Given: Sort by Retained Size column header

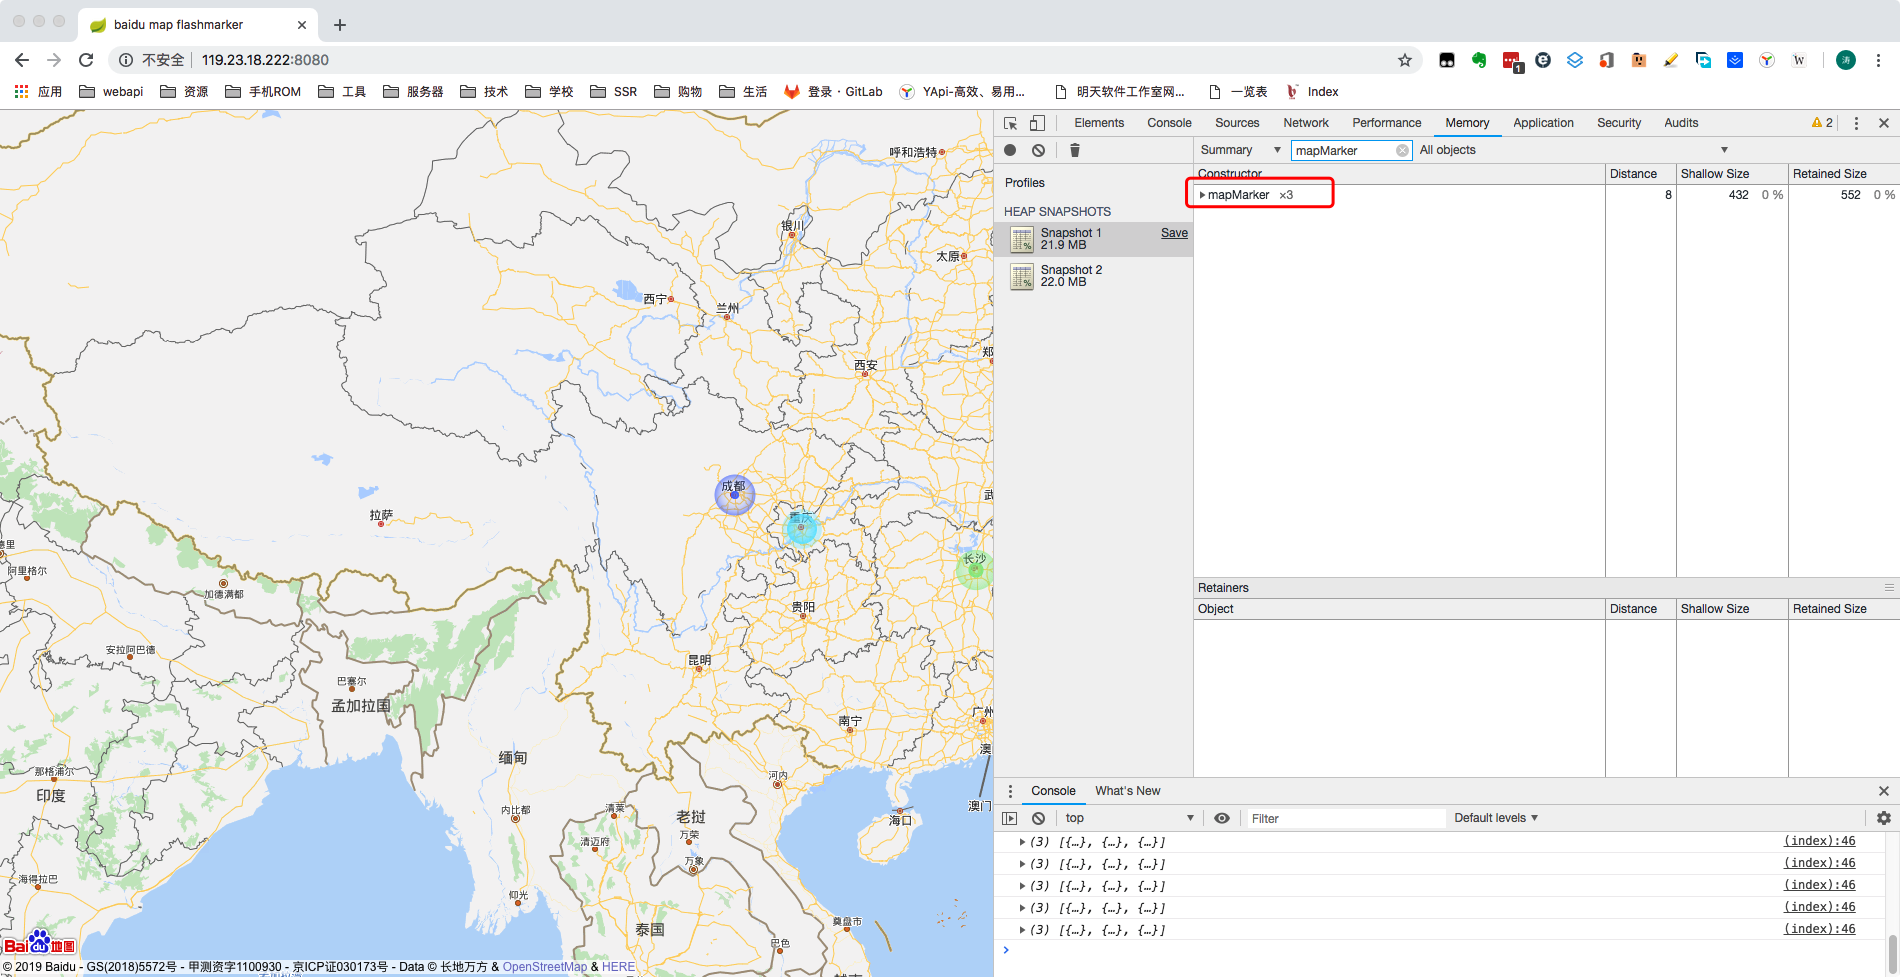Looking at the screenshot, I should [x=1843, y=174].
